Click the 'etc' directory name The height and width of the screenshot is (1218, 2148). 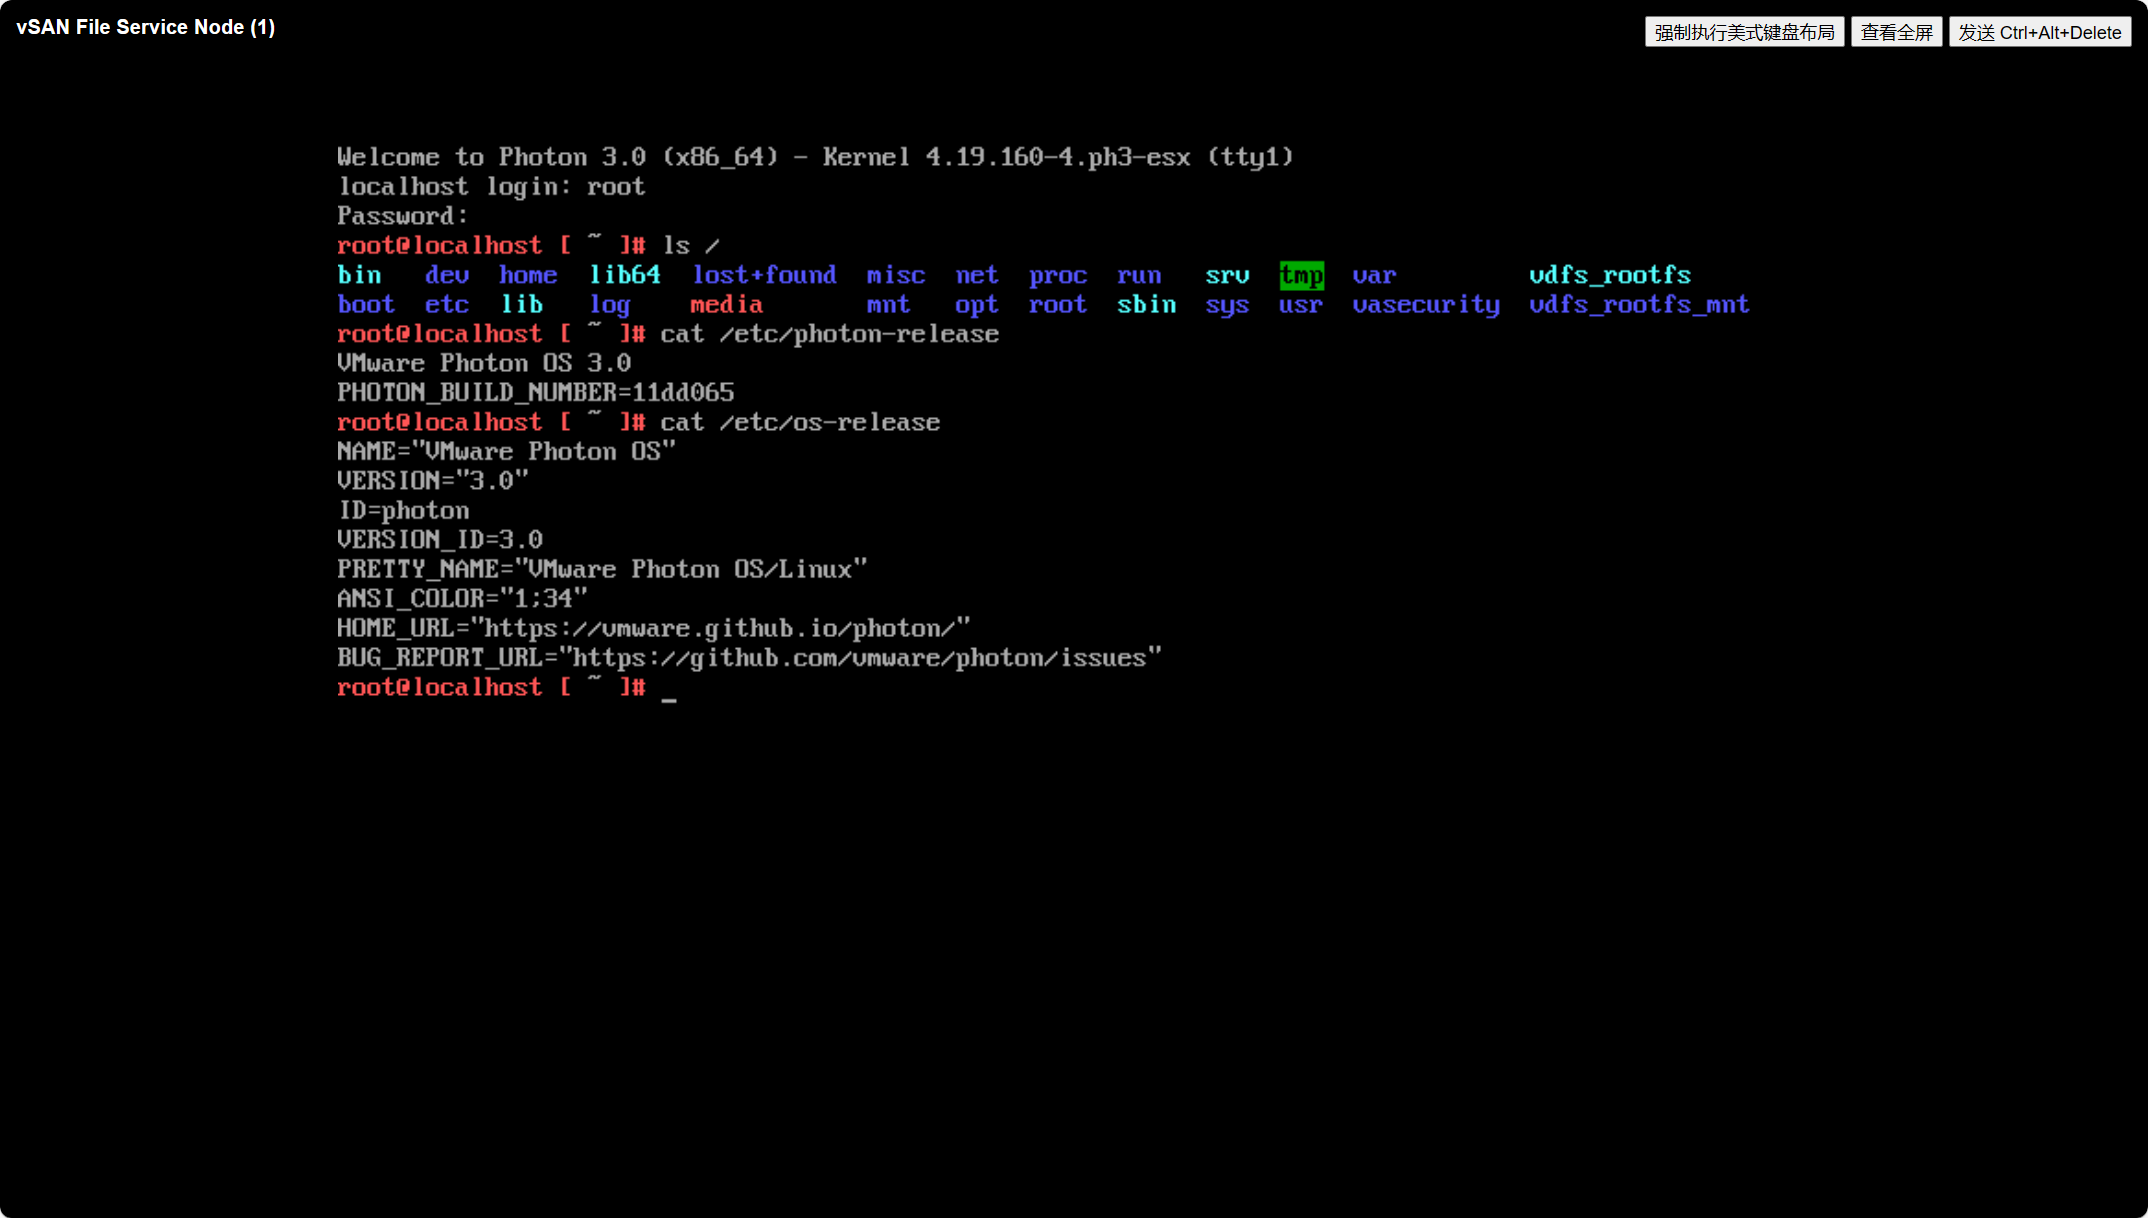(x=447, y=305)
